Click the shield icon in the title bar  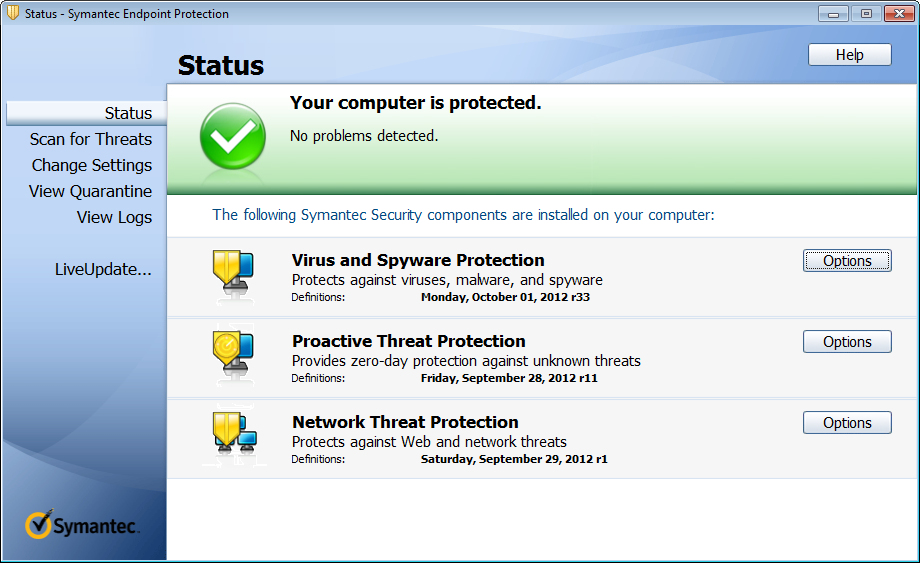tap(12, 13)
